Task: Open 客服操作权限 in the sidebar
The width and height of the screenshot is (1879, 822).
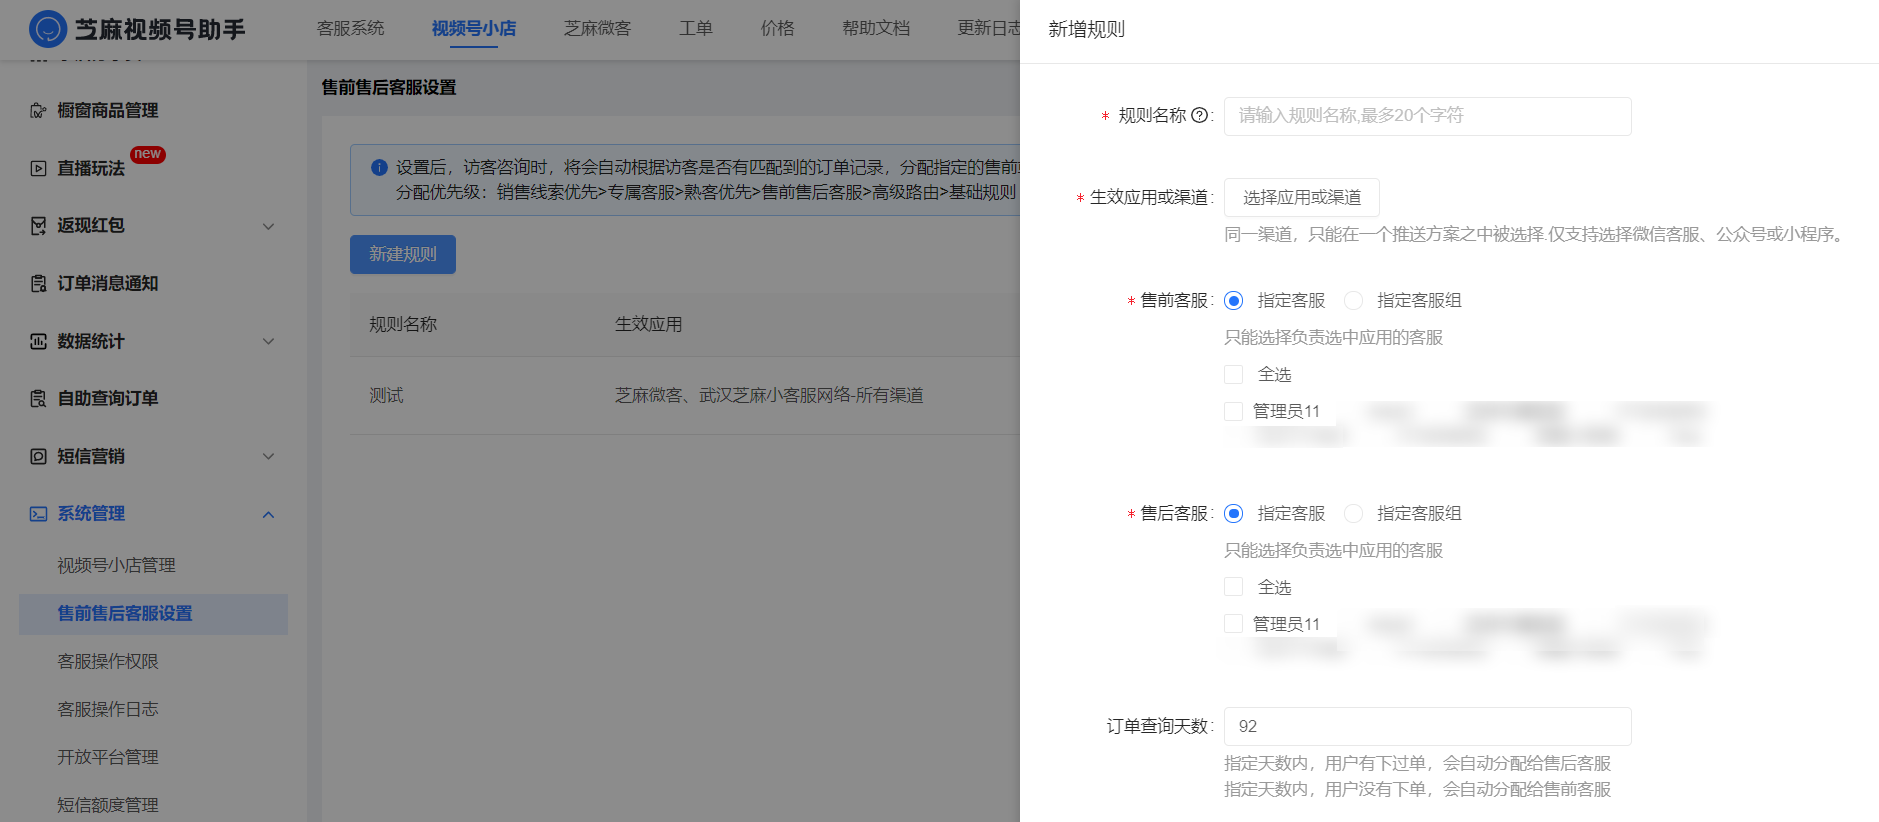Action: pos(108,662)
